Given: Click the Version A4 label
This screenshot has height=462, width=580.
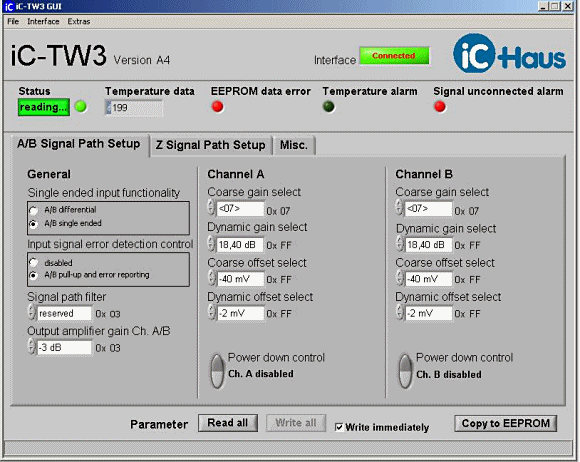Looking at the screenshot, I should (x=142, y=60).
